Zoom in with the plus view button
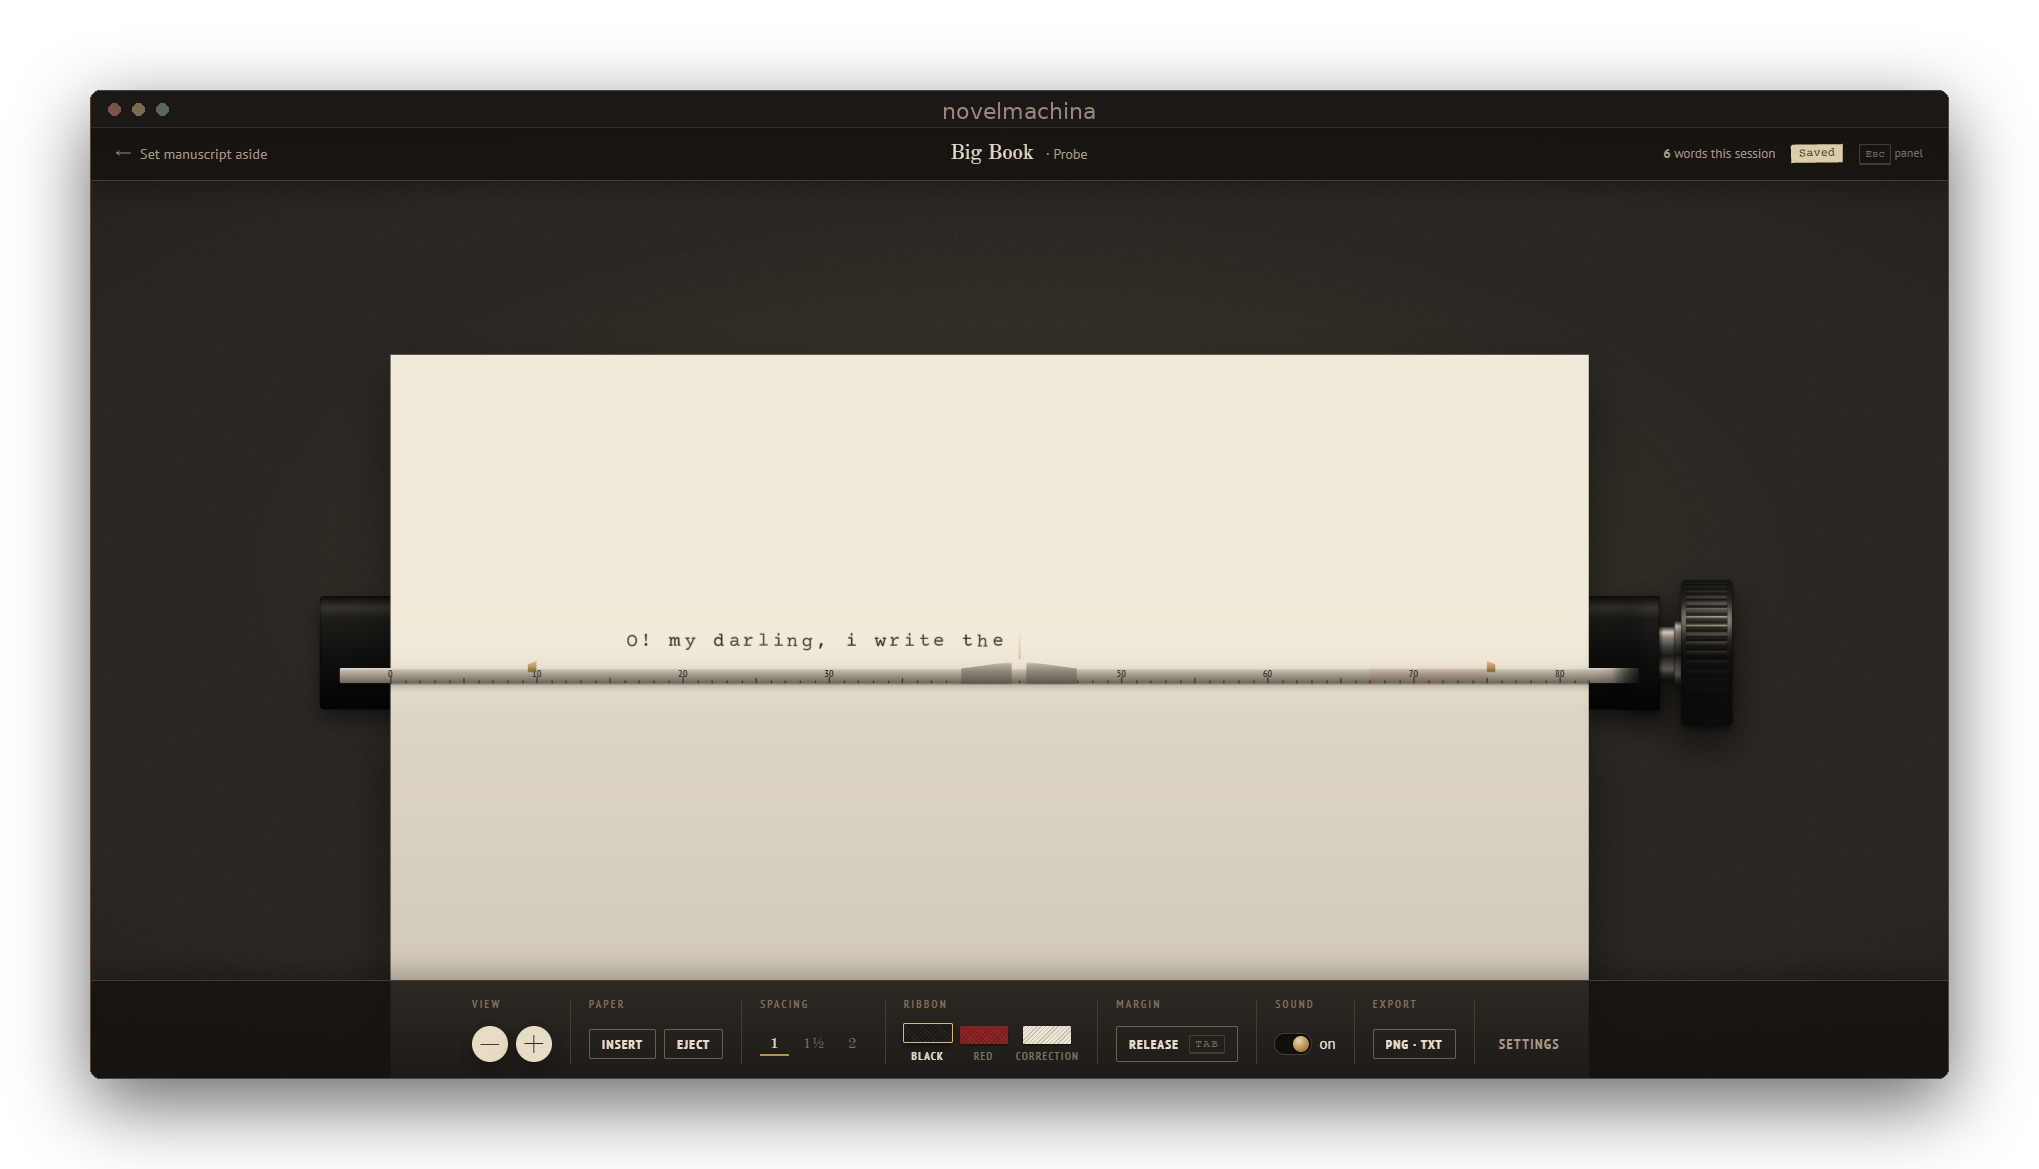Screen dimensions: 2039x1169 click(x=534, y=1044)
